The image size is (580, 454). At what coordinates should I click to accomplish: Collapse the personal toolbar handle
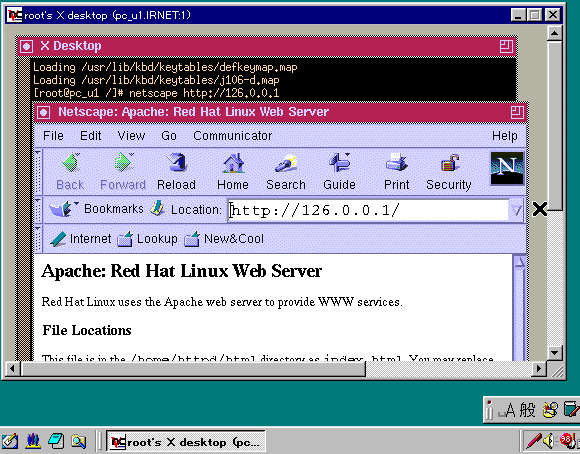(38, 239)
